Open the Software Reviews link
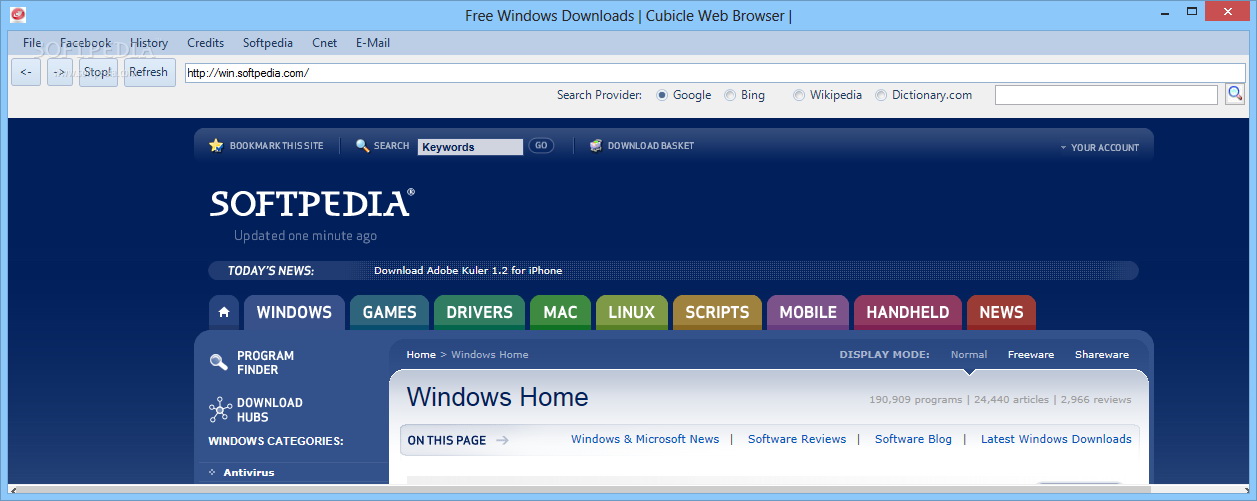1257x501 pixels. tap(797, 439)
